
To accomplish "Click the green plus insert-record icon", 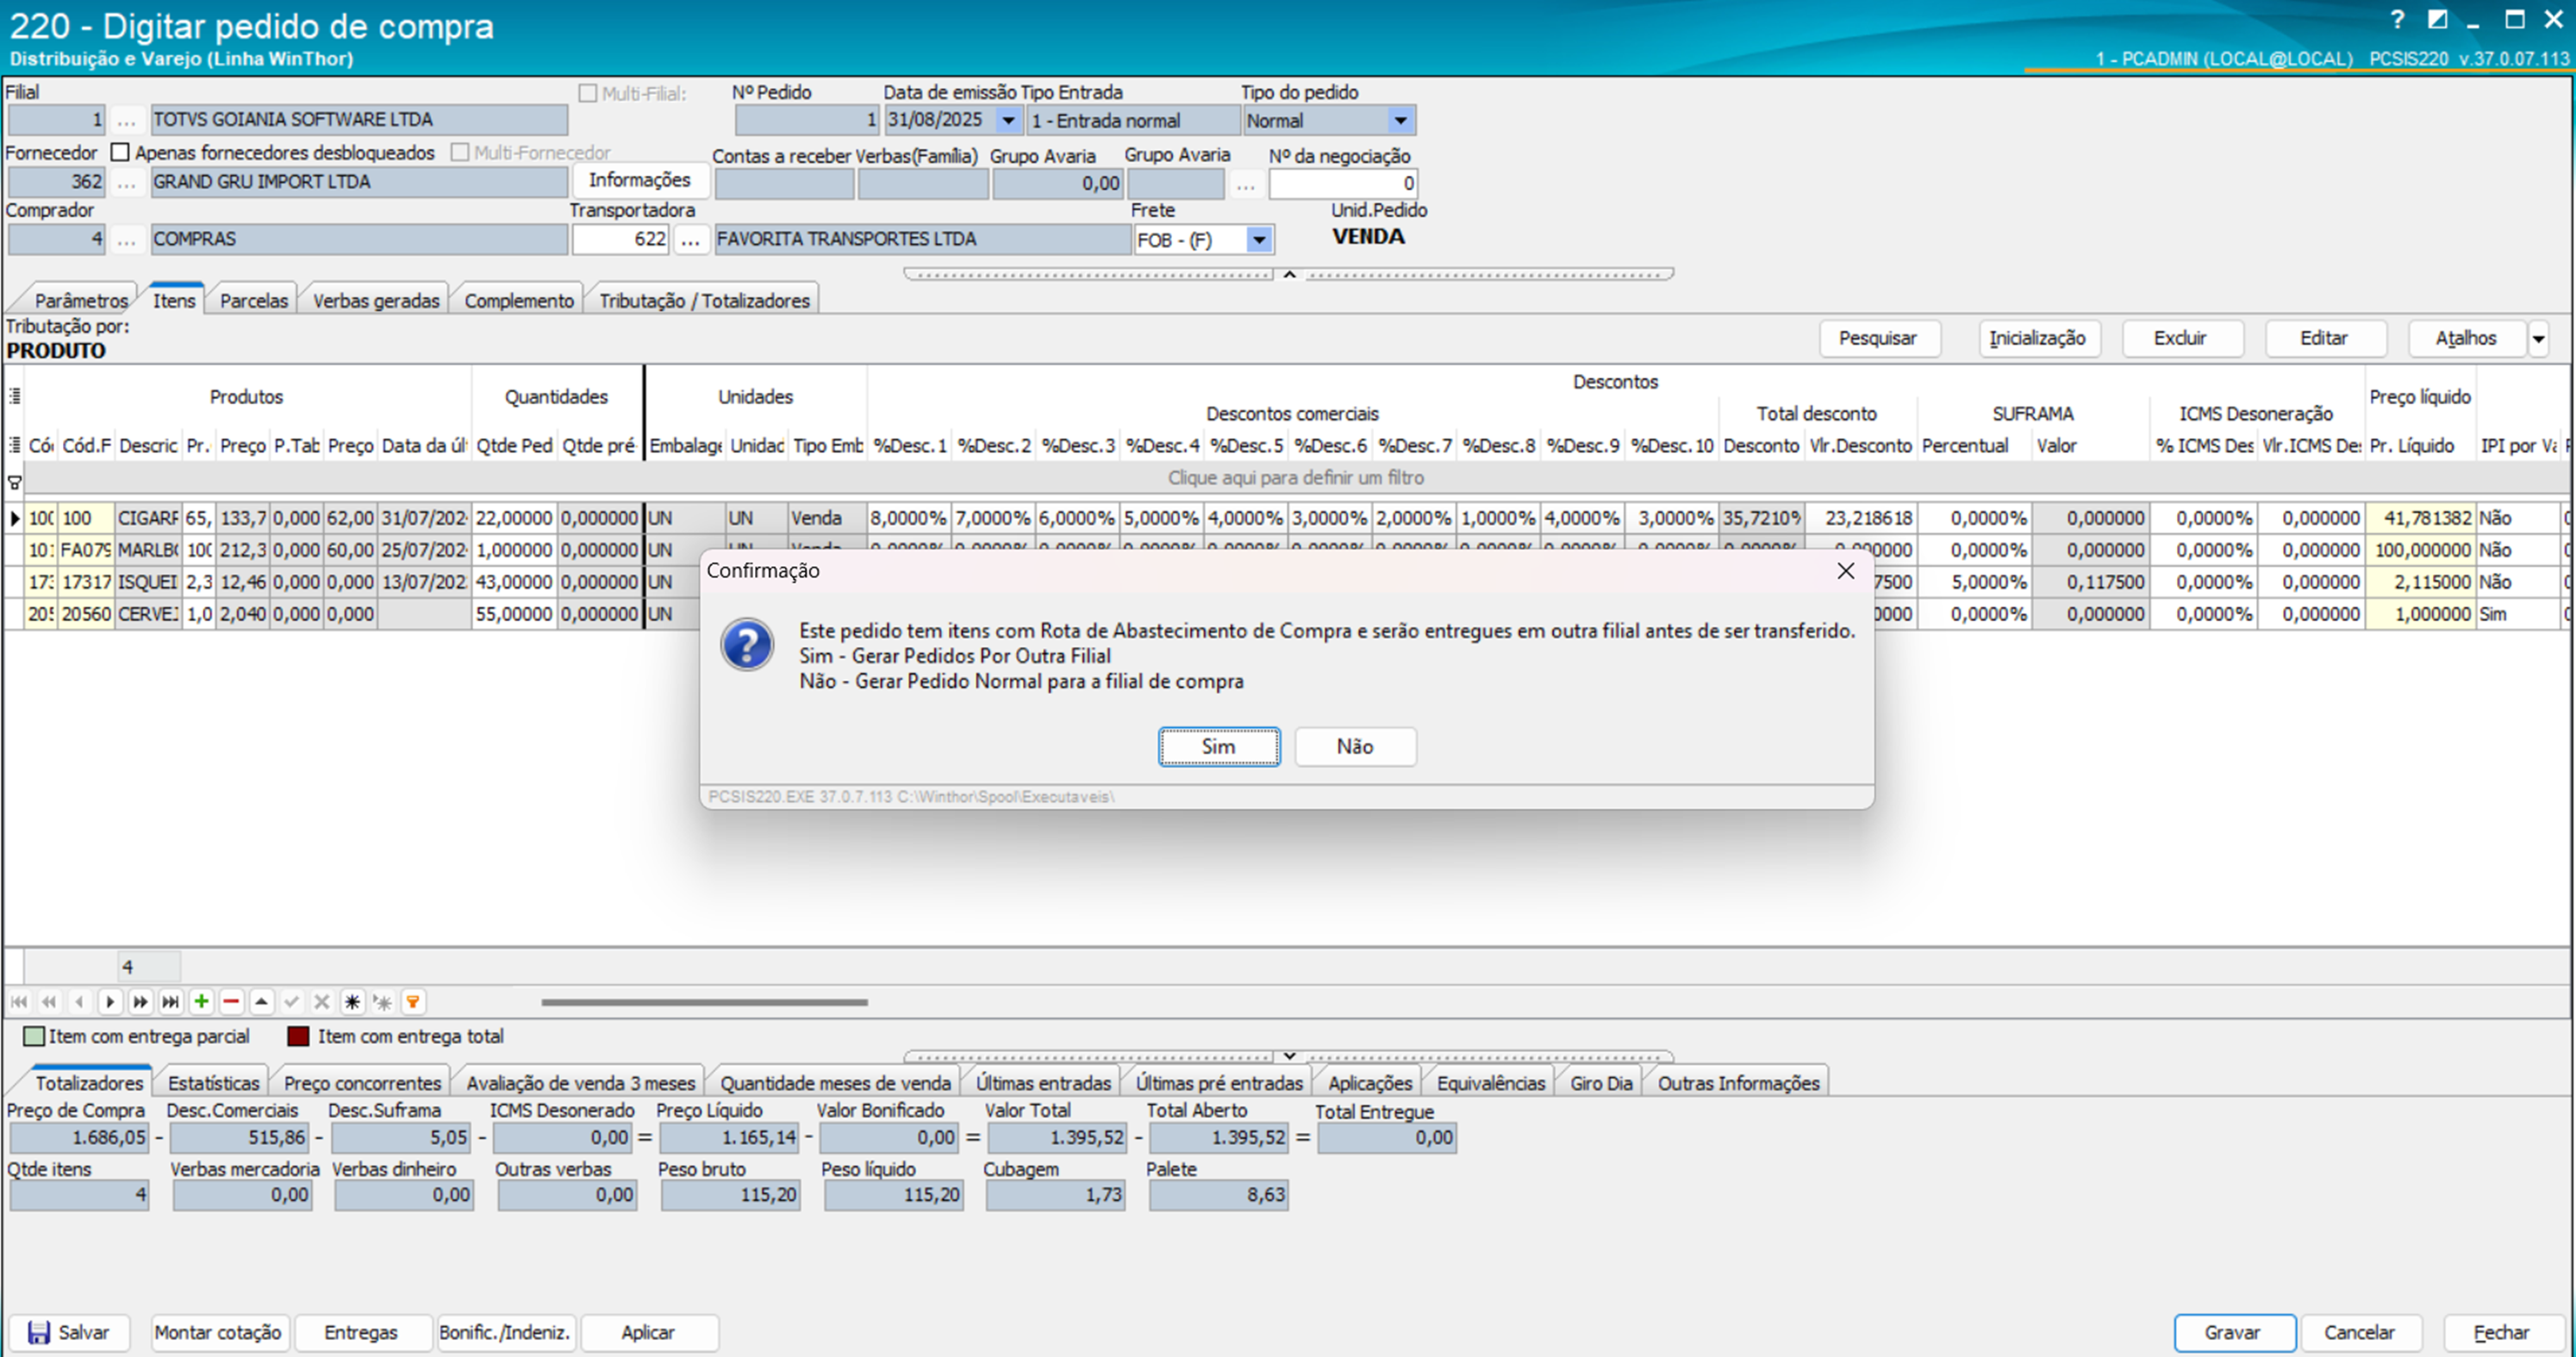I will [x=201, y=1001].
